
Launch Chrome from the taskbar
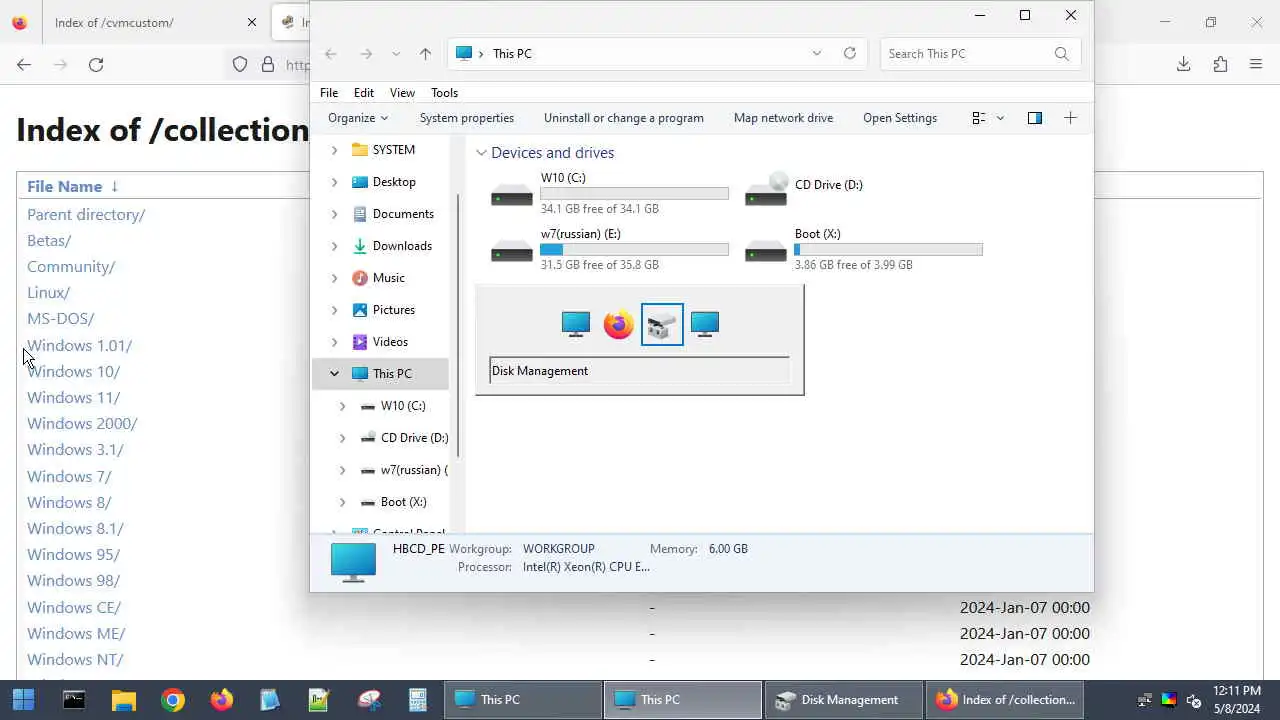pos(172,699)
